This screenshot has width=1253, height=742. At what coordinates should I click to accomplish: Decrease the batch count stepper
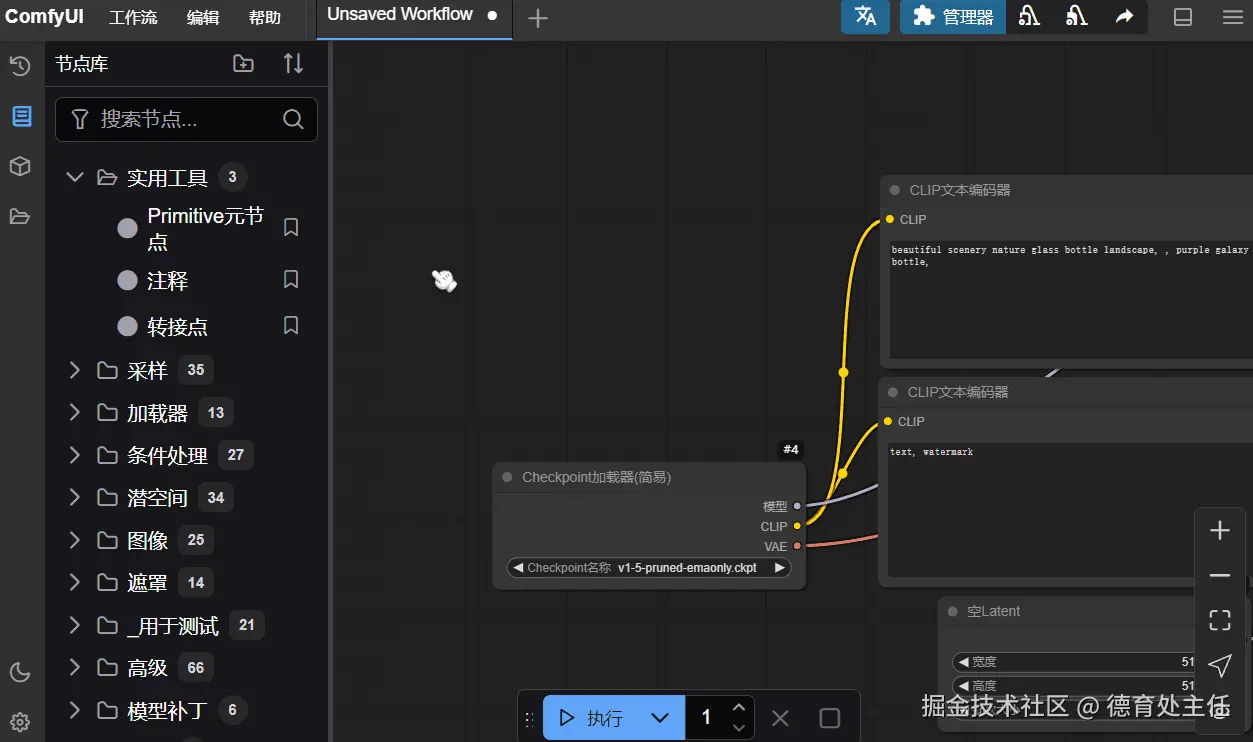[739, 728]
